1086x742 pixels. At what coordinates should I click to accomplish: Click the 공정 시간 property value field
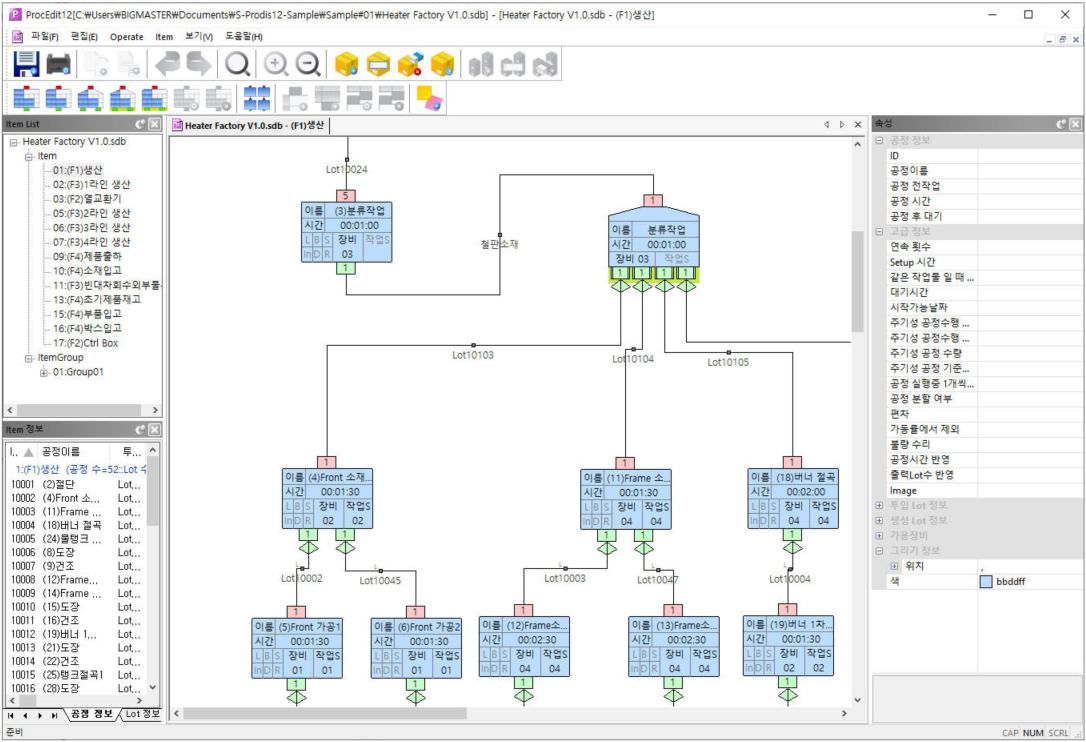point(1030,201)
